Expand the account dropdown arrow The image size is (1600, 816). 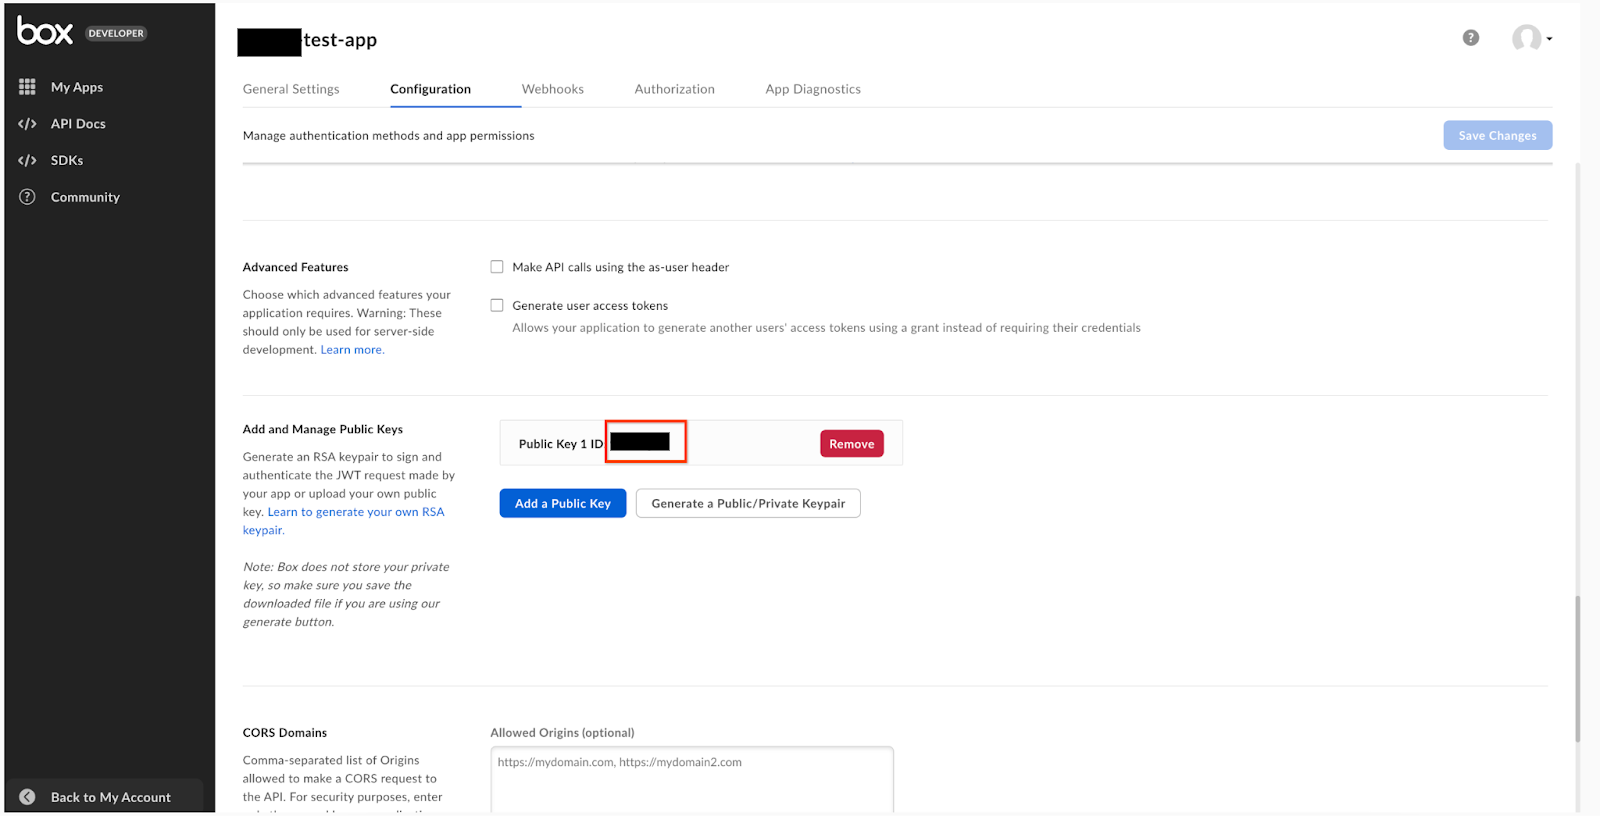pyautogui.click(x=1549, y=39)
